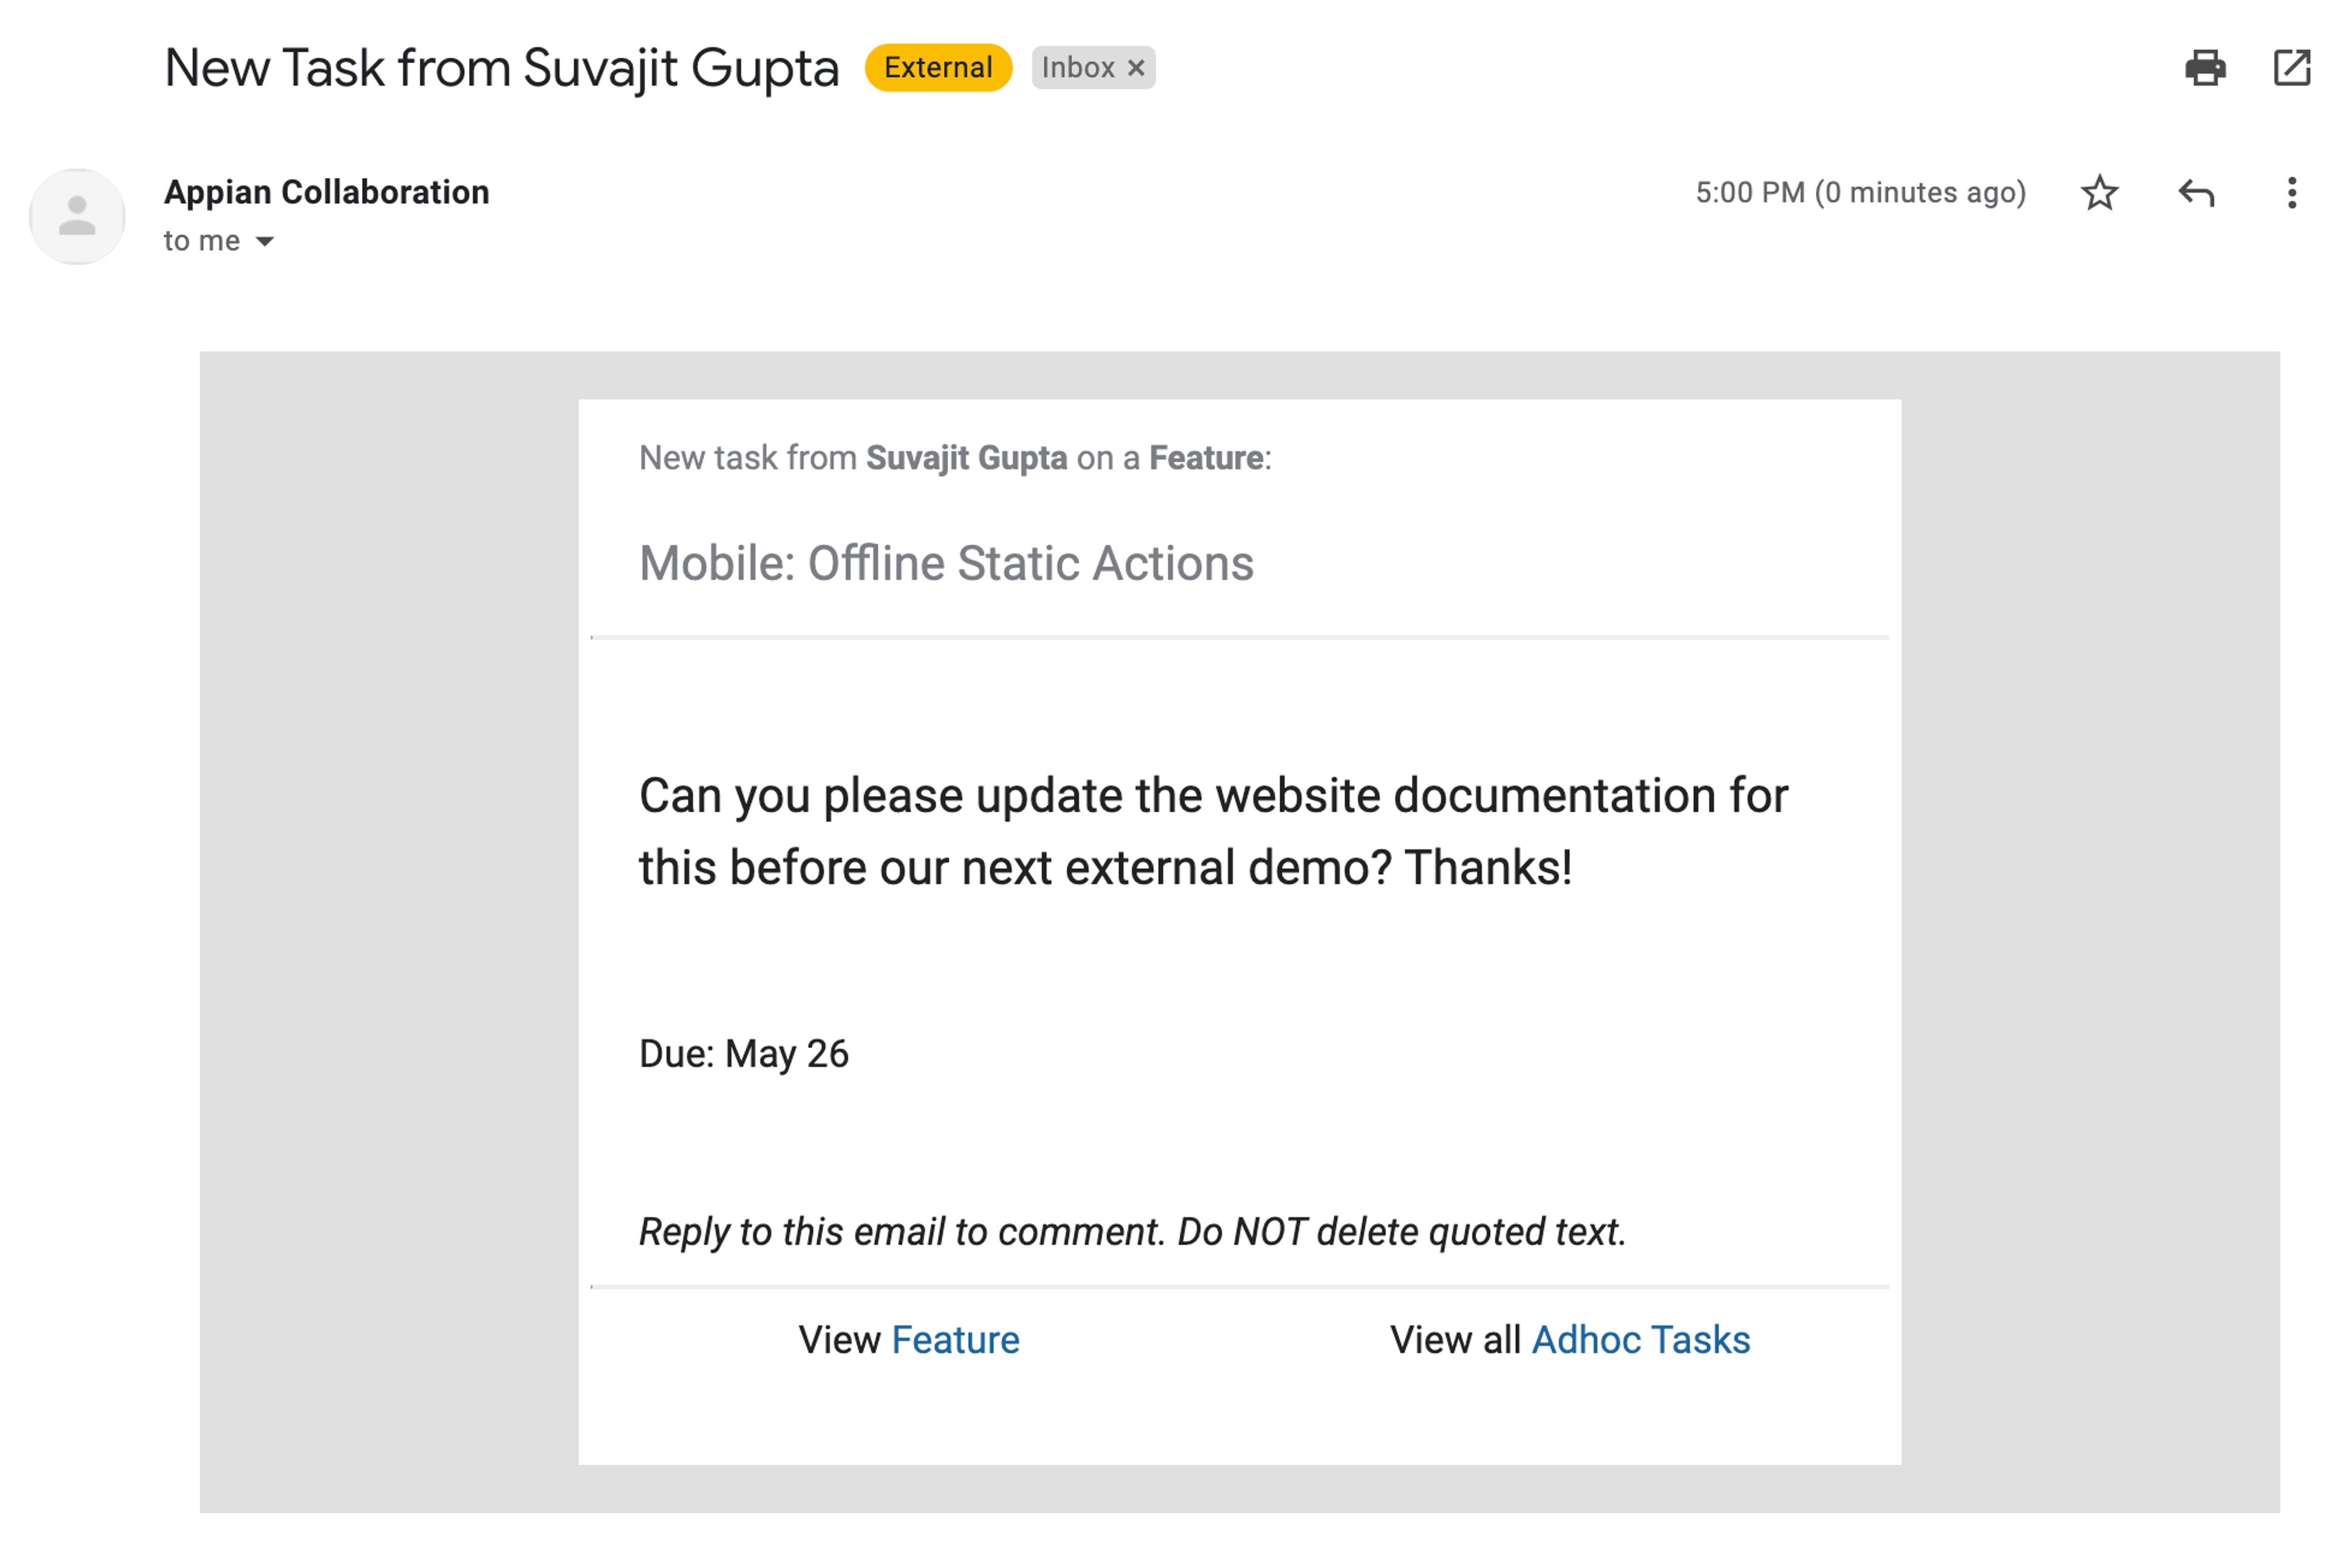Click sender name Appian Collaboration
This screenshot has height=1568, width=2333.
[x=327, y=192]
